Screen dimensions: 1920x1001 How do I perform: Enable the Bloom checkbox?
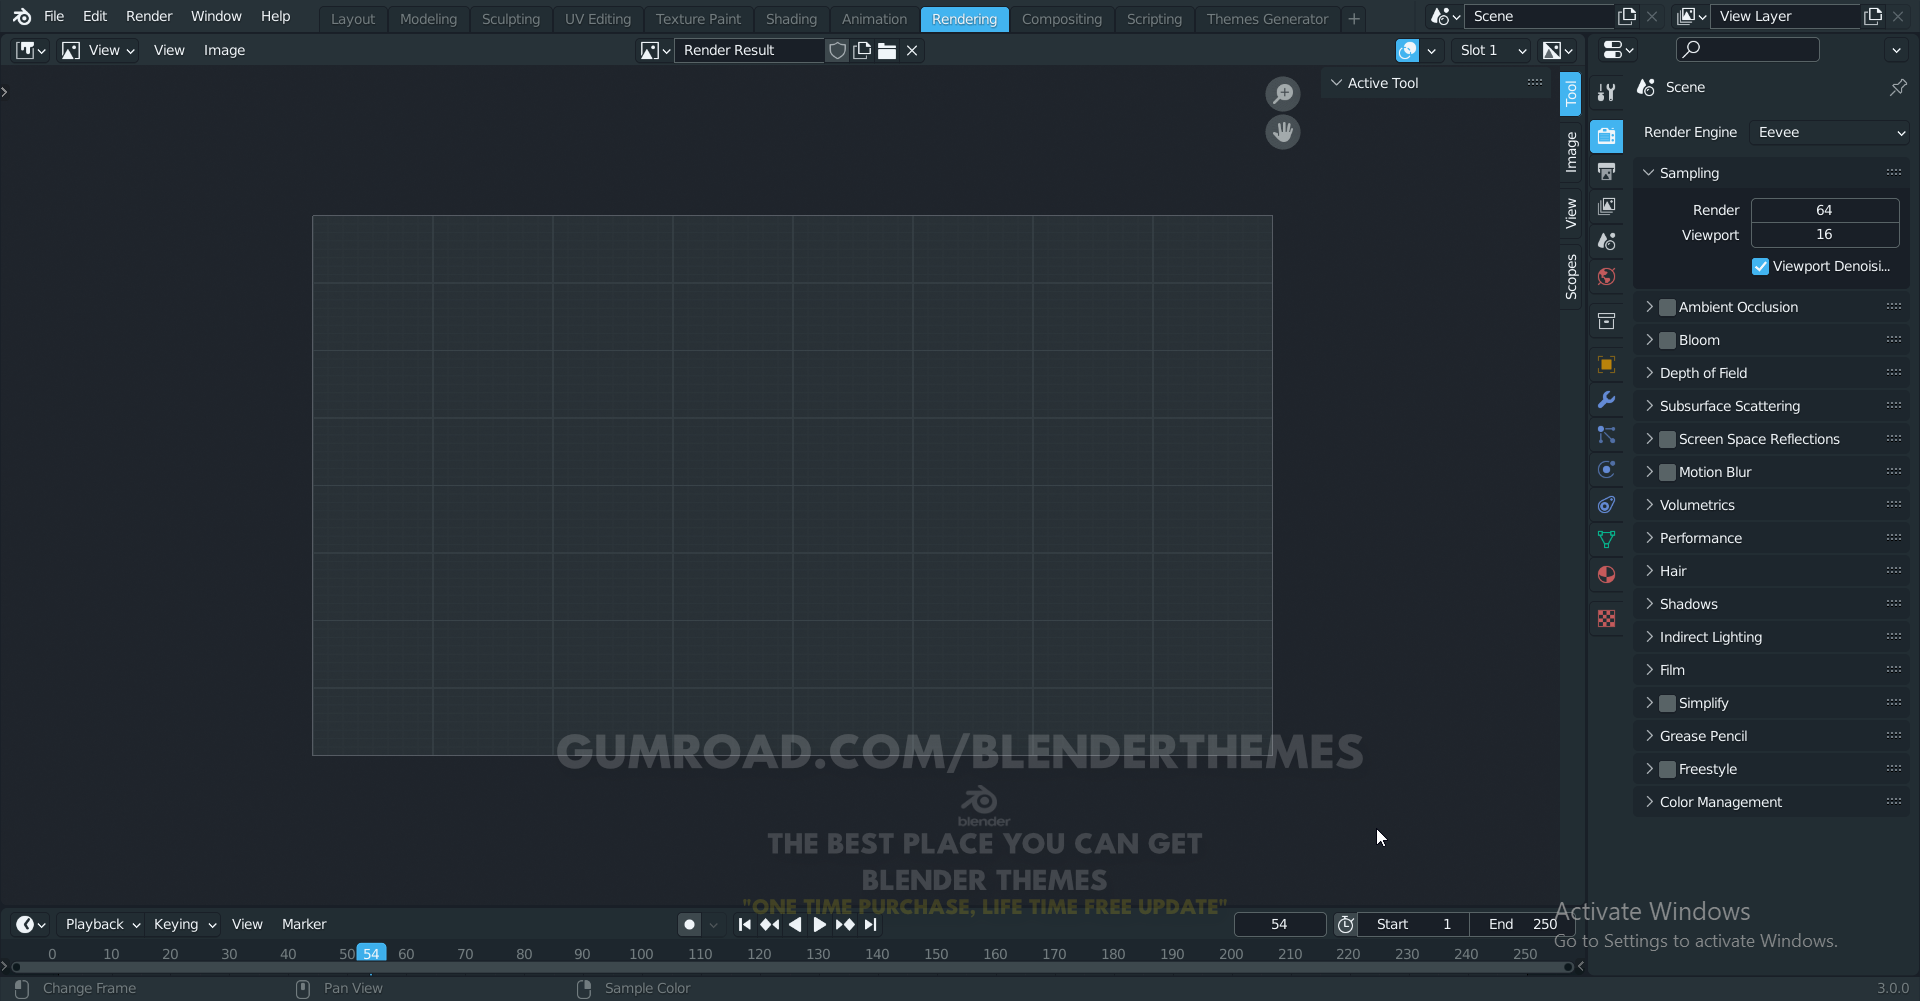point(1667,341)
